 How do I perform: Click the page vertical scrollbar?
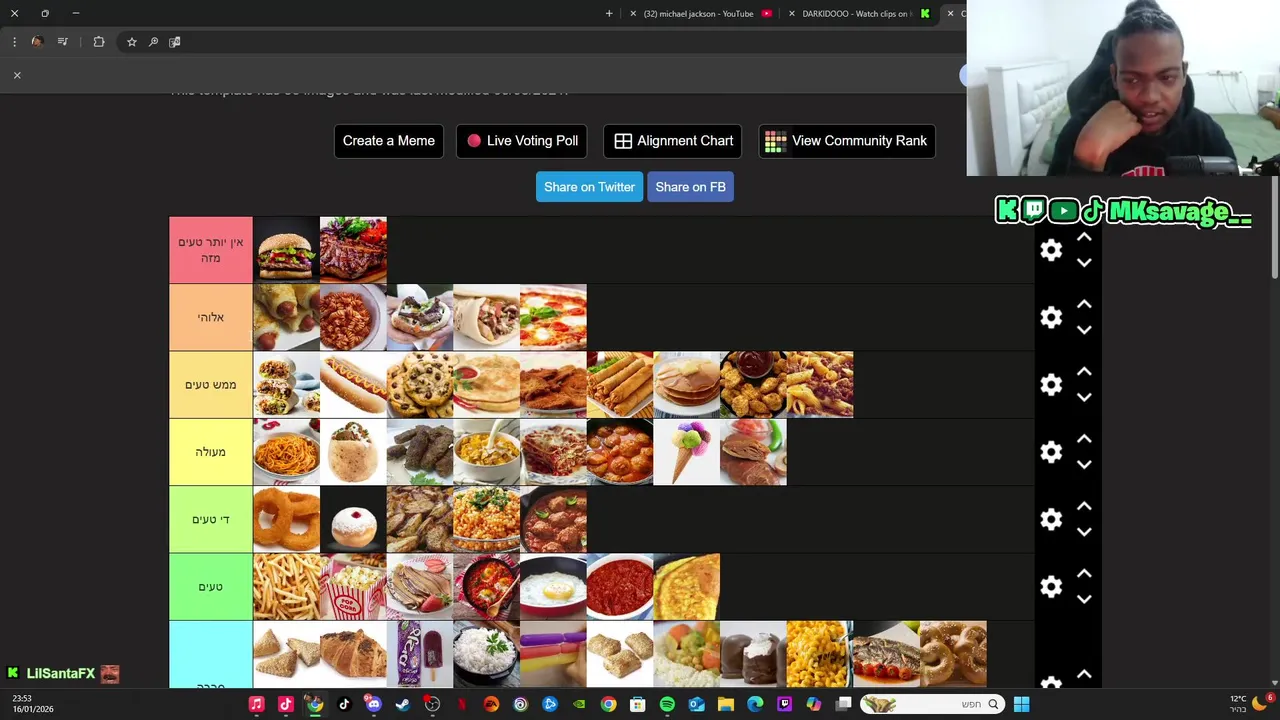pos(1274,228)
